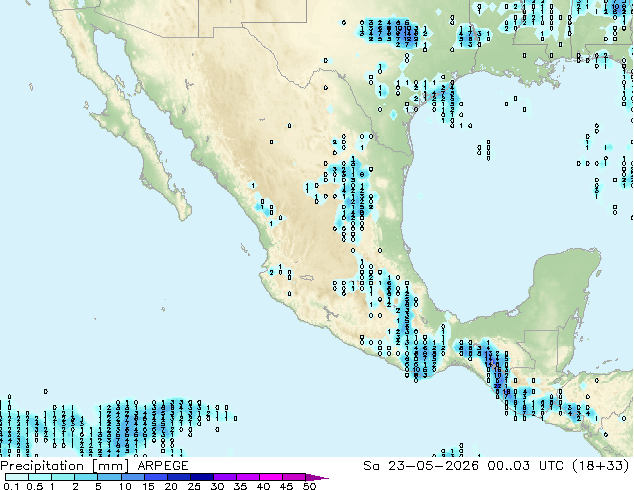Click the '25' legend value label

click(x=194, y=486)
